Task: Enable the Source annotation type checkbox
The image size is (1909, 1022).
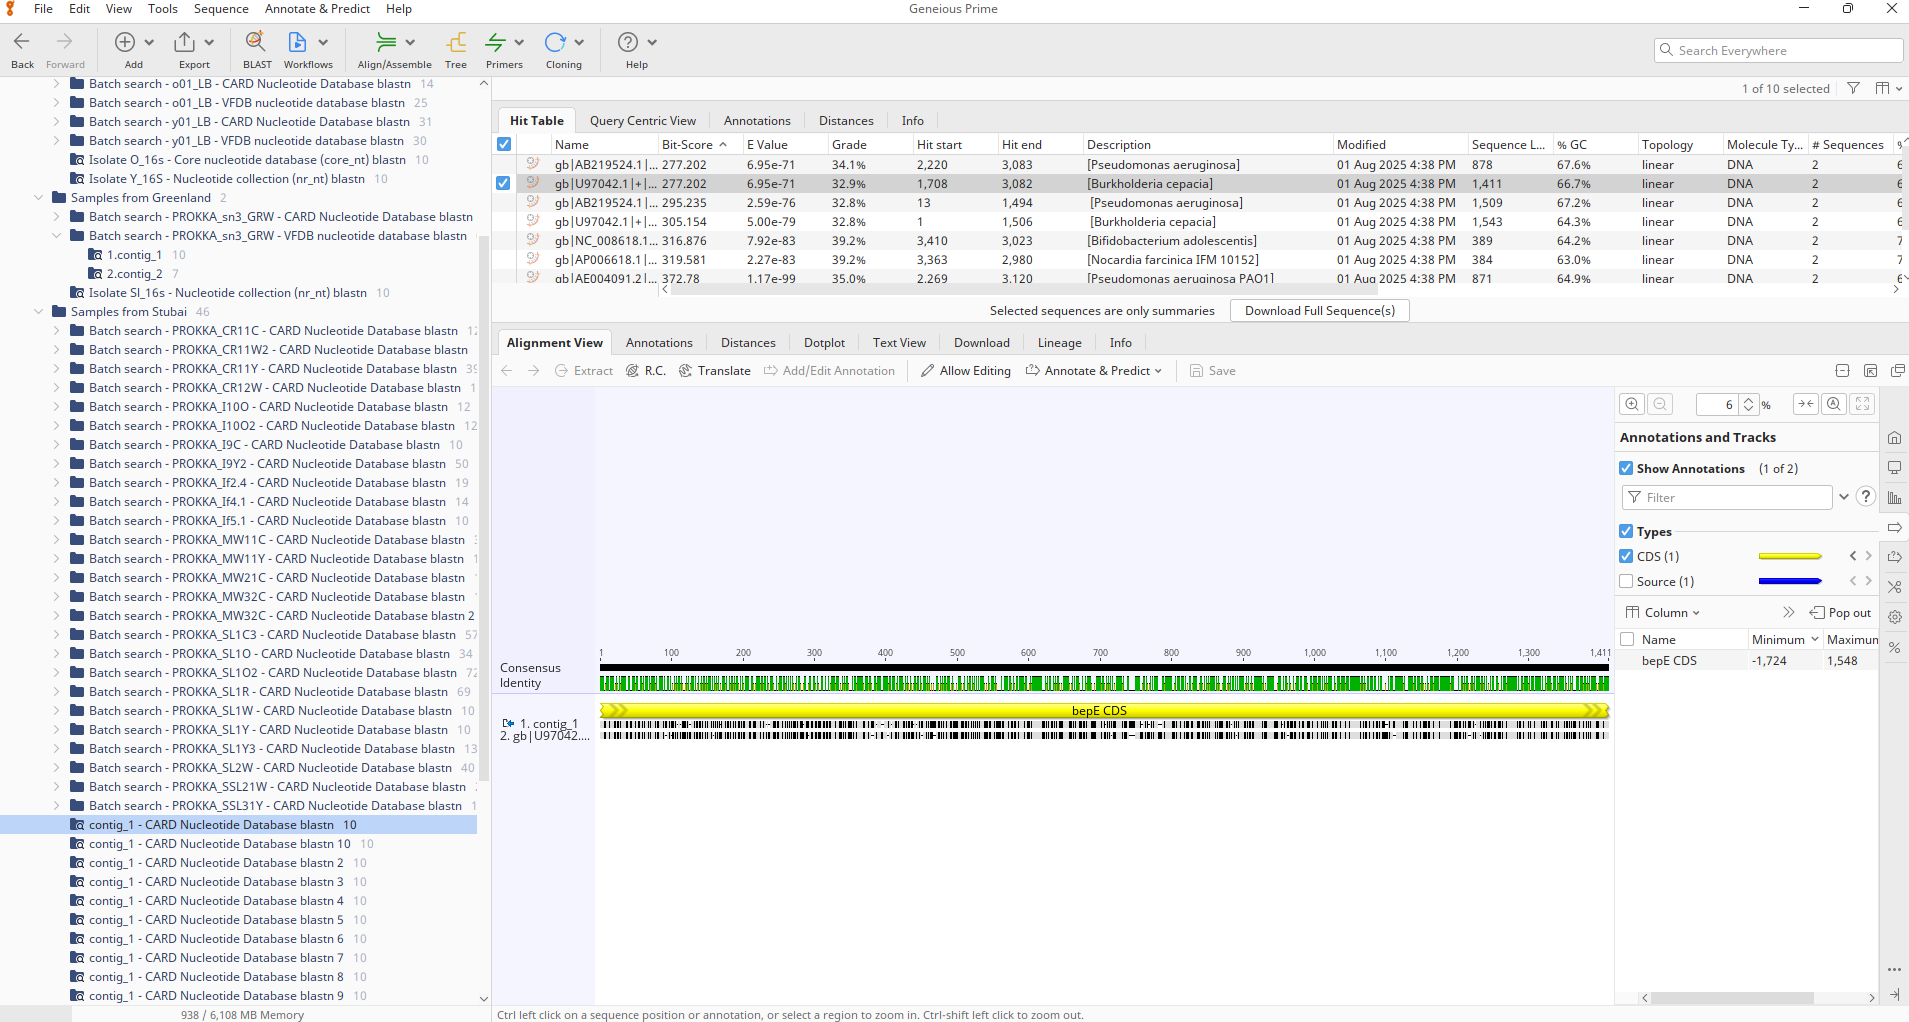Action: [x=1626, y=582]
